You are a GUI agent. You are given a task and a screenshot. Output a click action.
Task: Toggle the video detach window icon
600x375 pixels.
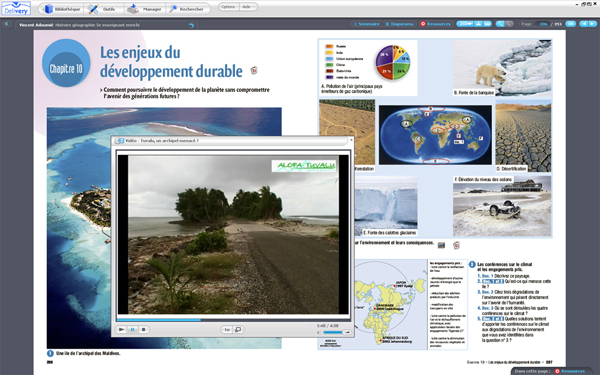(x=238, y=329)
